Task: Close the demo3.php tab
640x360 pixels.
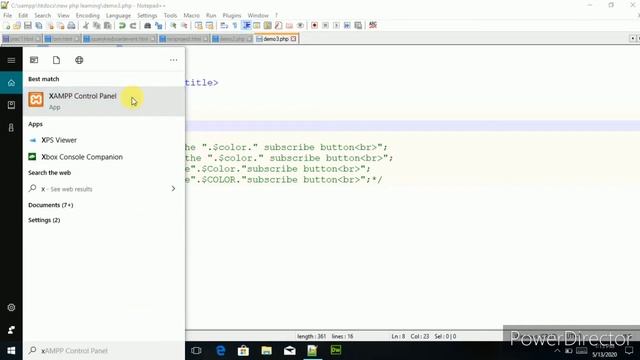Action: click(x=293, y=39)
